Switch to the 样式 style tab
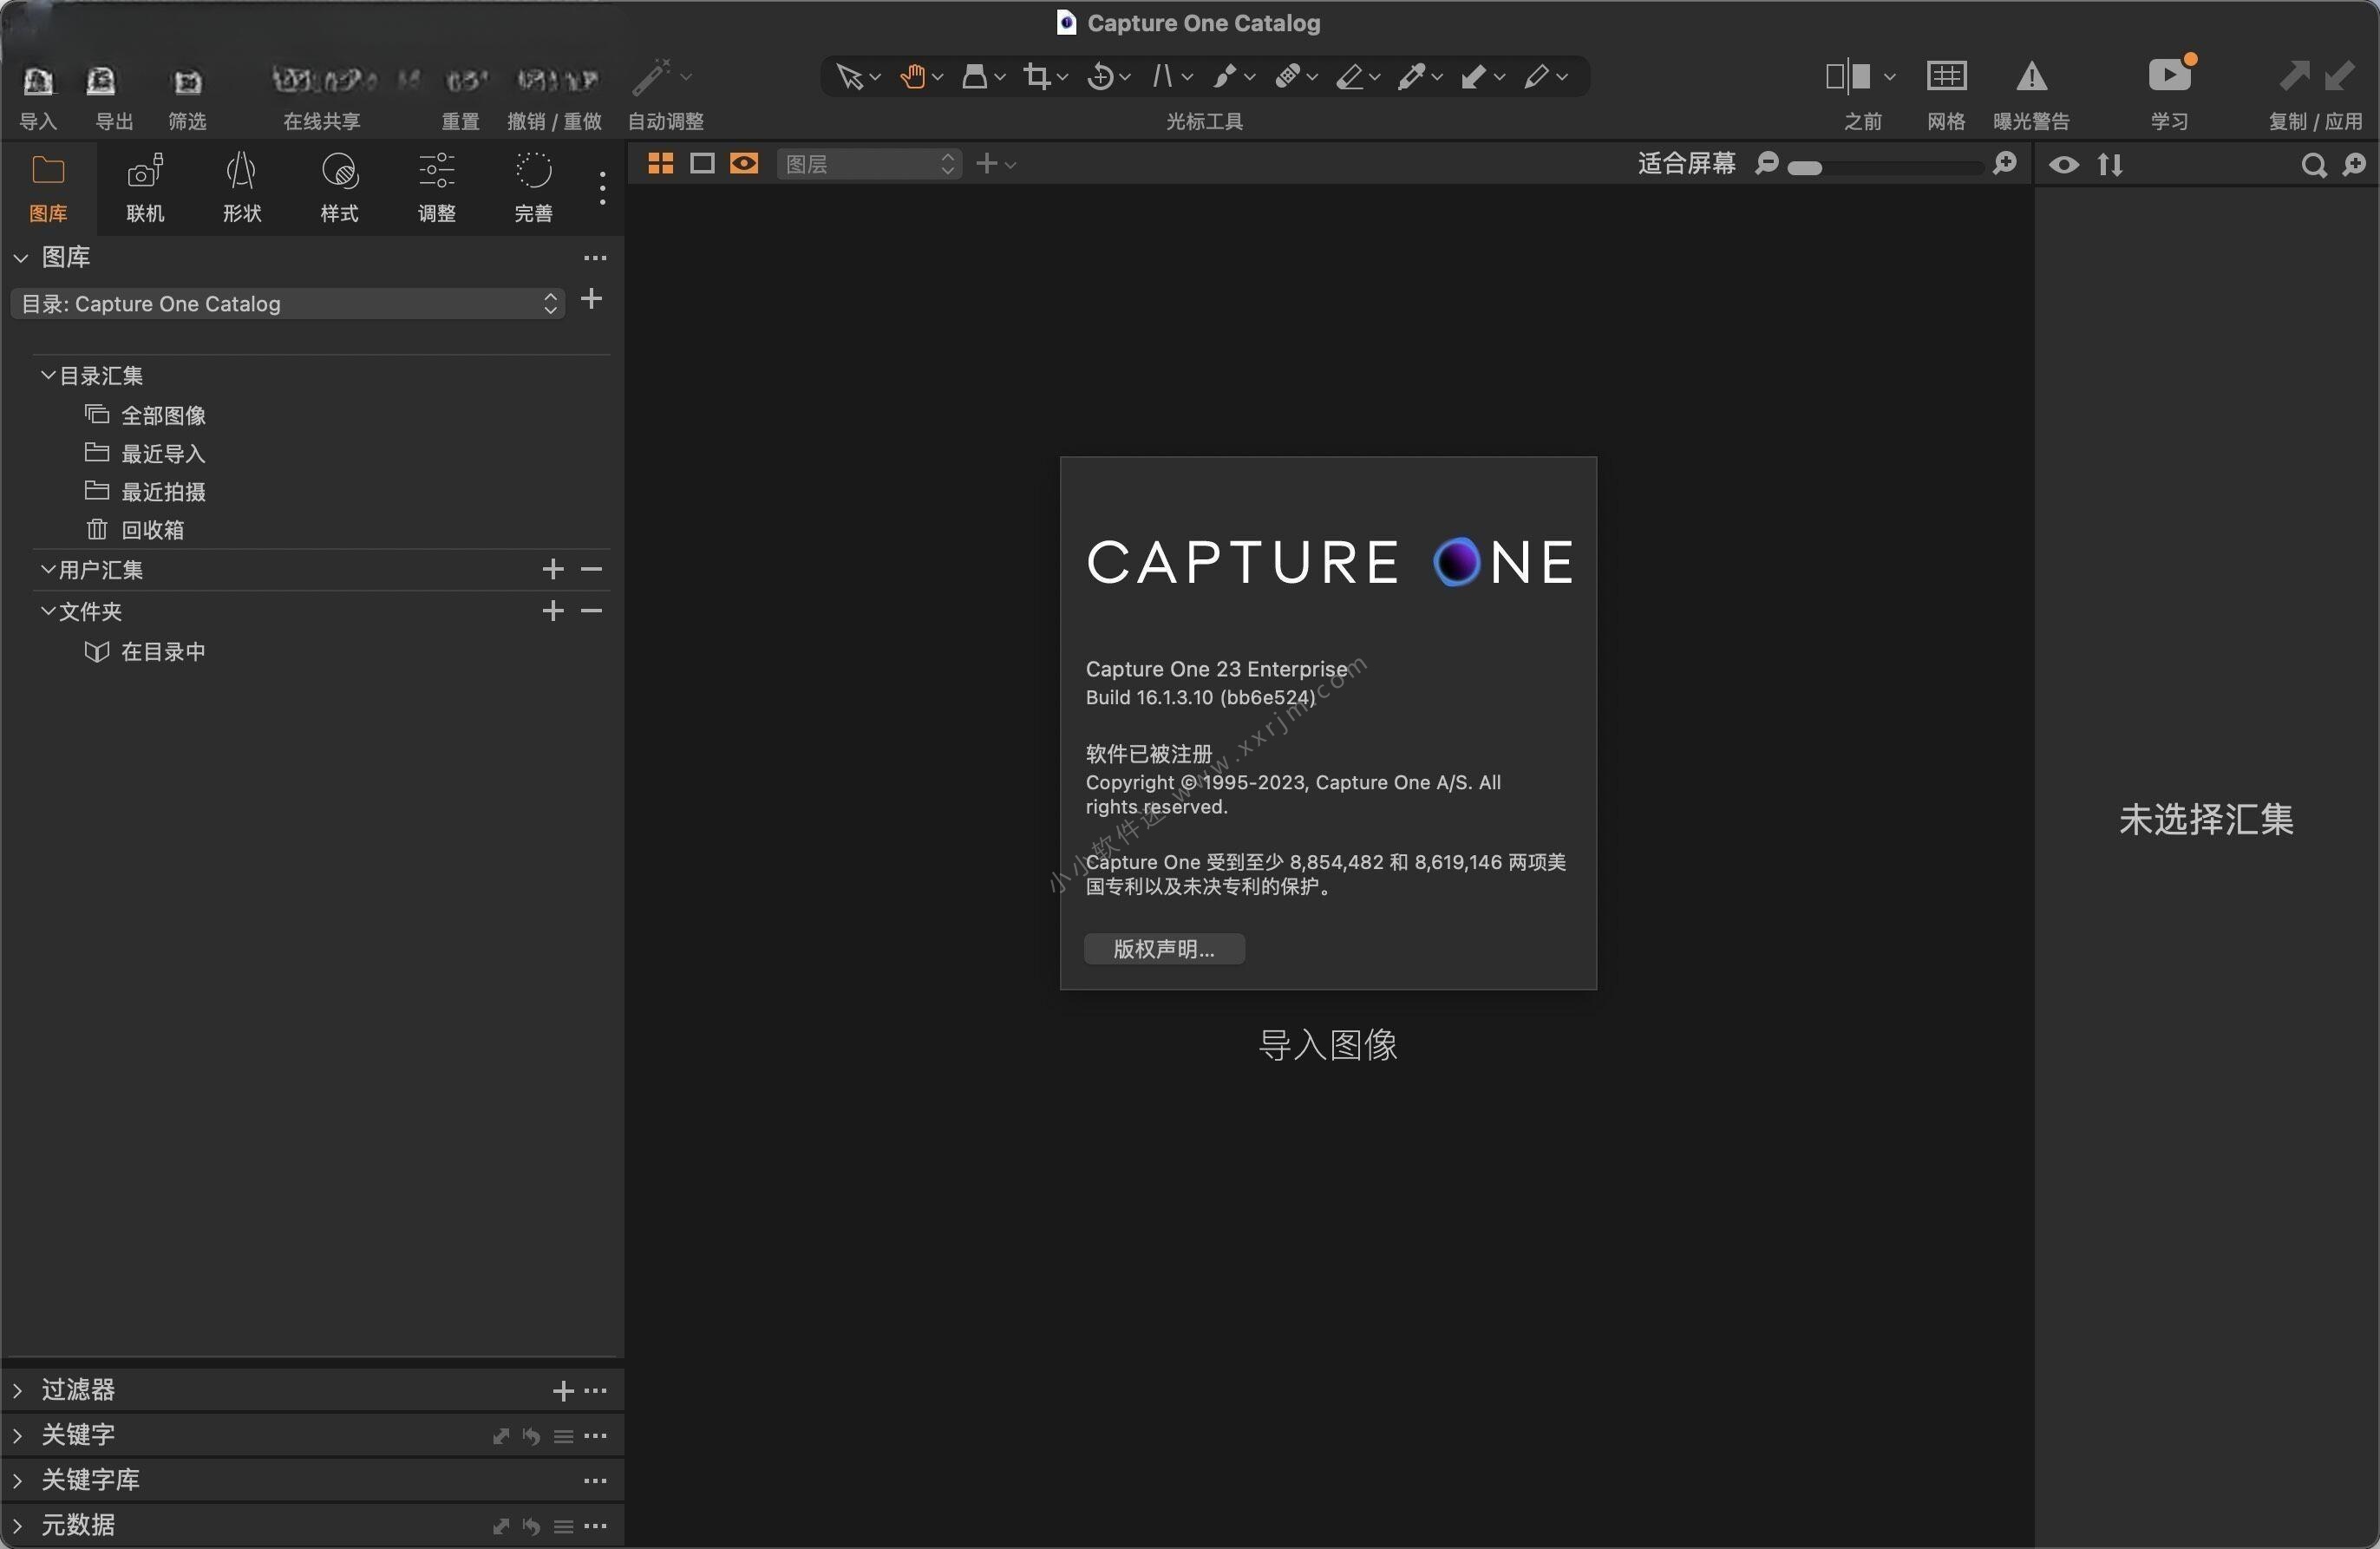Viewport: 2380px width, 1549px height. (339, 188)
